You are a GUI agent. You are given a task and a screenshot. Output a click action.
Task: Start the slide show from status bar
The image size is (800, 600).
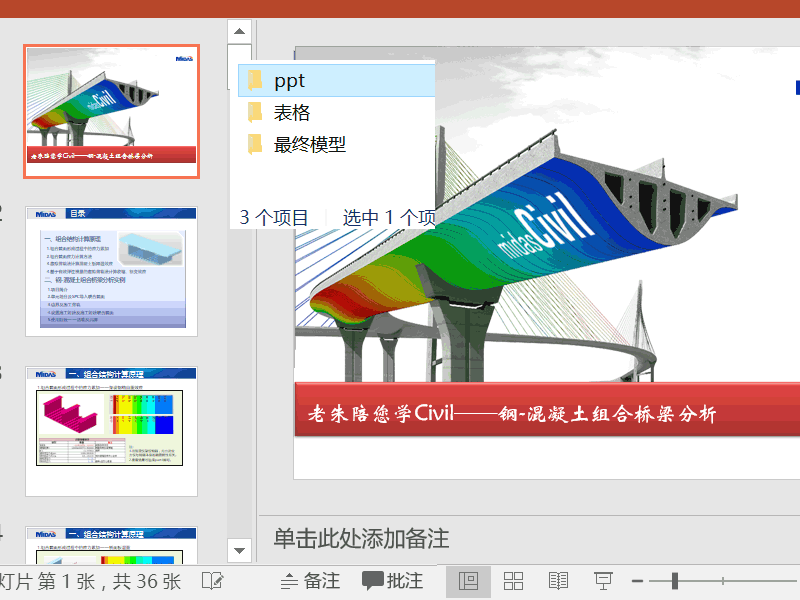tap(603, 581)
